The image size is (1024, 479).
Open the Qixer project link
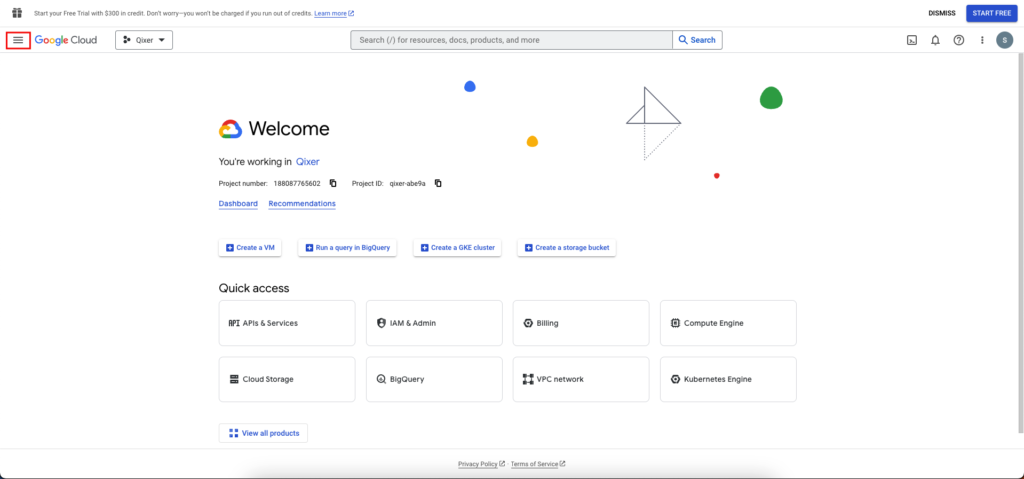pyautogui.click(x=308, y=161)
